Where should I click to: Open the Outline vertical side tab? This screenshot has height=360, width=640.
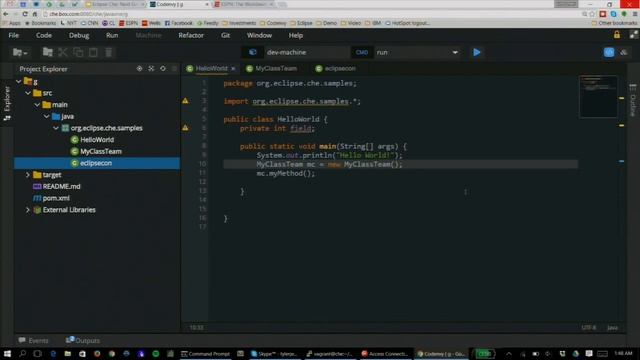633,100
